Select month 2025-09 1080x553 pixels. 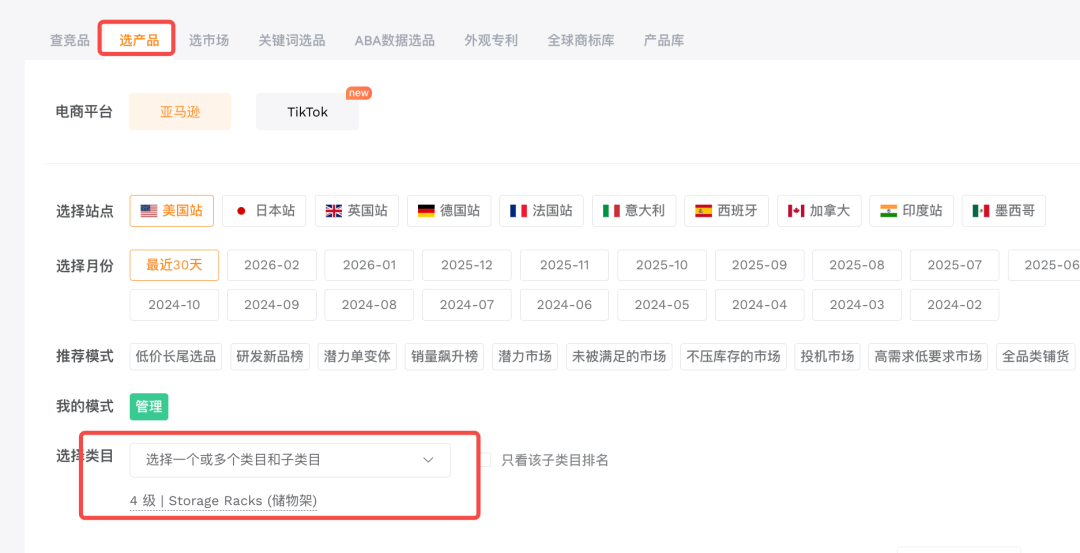[760, 265]
